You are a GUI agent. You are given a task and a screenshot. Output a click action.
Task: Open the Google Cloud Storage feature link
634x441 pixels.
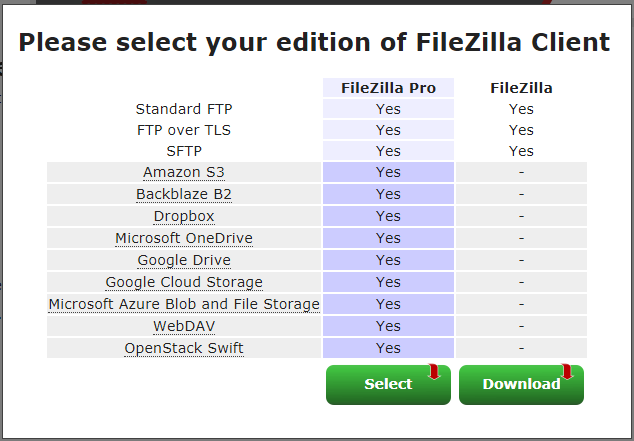[184, 282]
